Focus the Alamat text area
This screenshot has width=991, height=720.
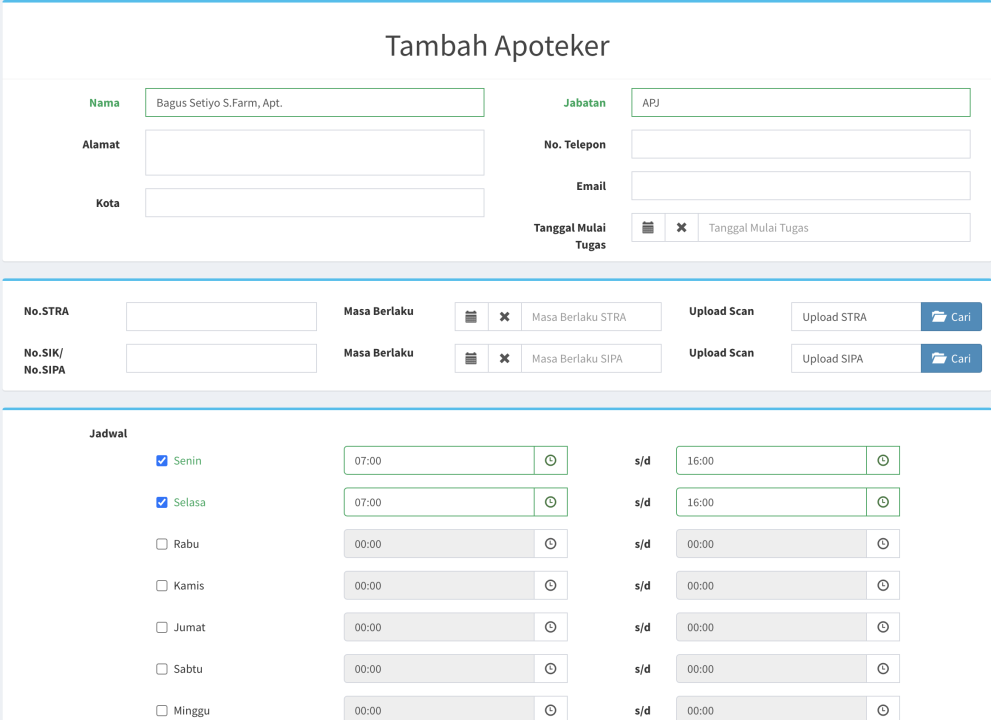coord(314,153)
